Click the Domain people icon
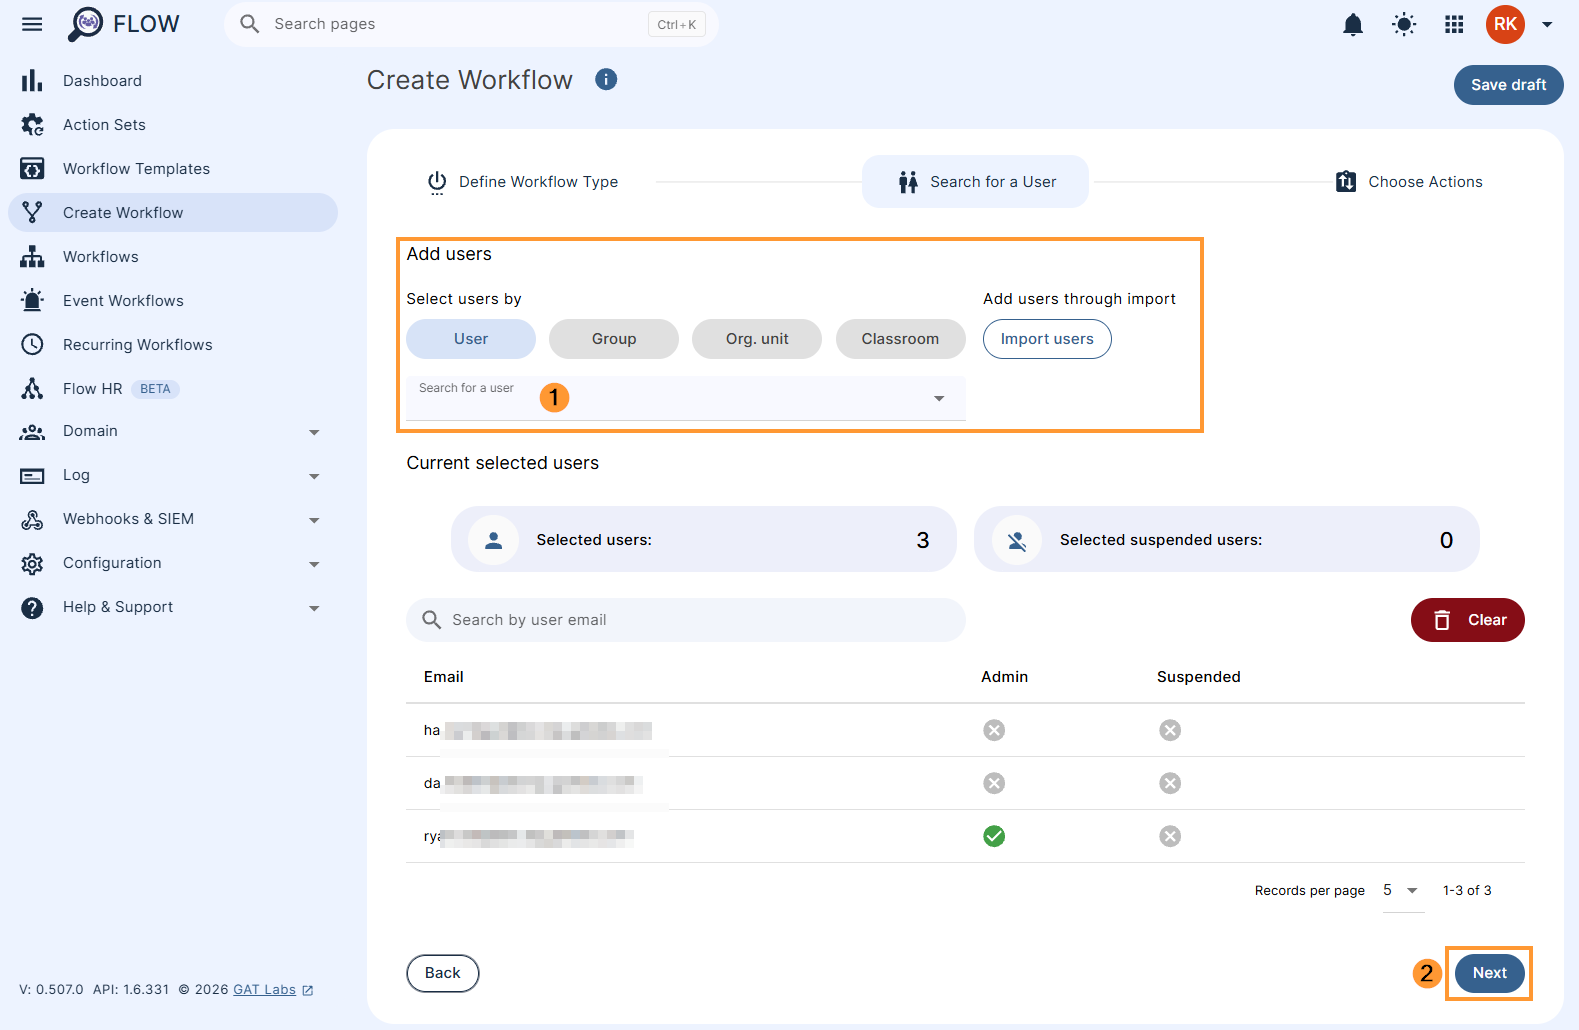Viewport: 1579px width, 1030px height. pyautogui.click(x=32, y=431)
